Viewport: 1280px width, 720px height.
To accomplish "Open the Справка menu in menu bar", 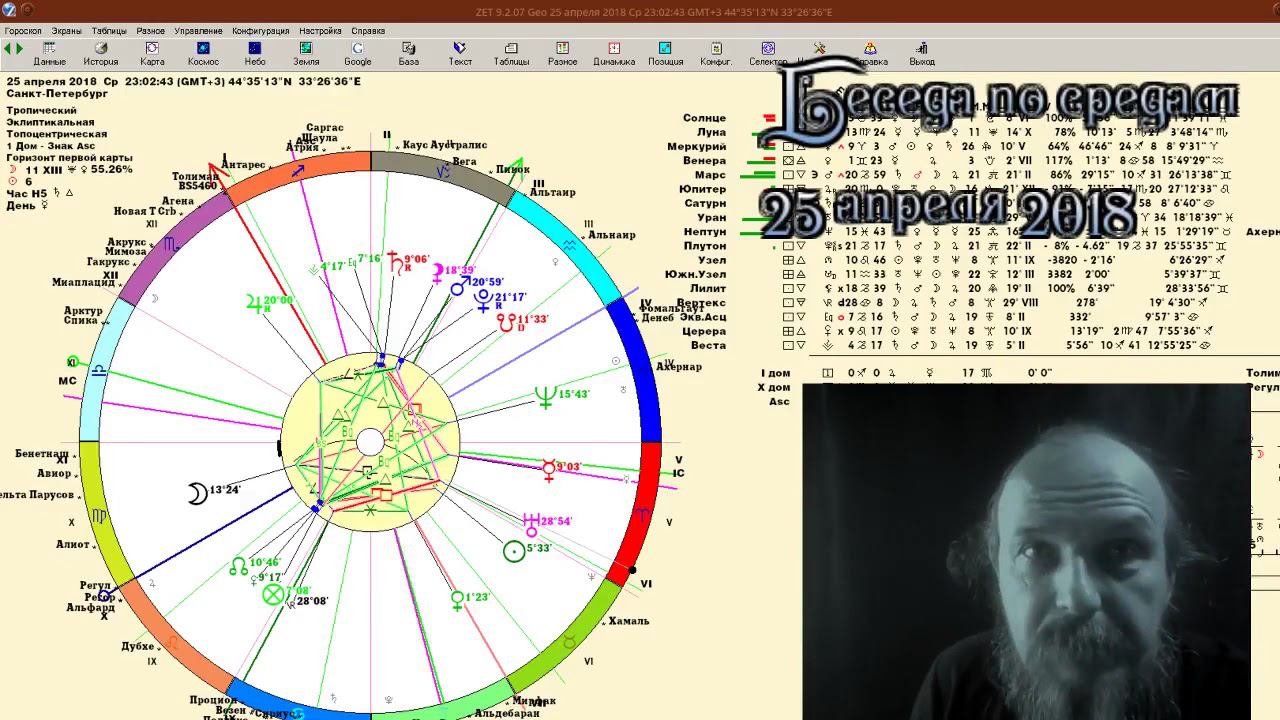I will coord(368,31).
